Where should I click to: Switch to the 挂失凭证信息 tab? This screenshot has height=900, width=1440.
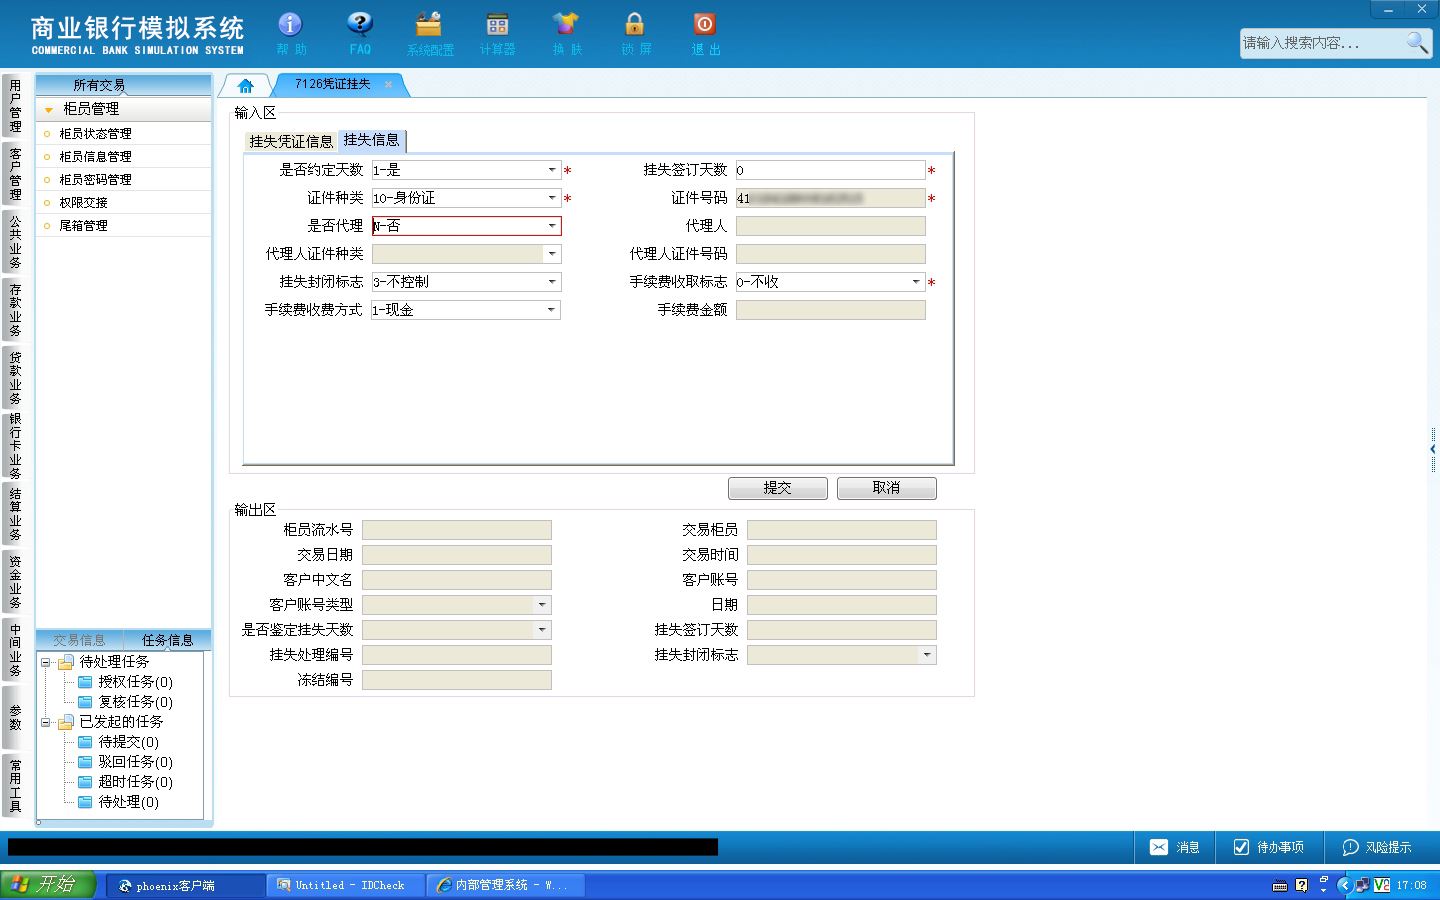pos(291,141)
